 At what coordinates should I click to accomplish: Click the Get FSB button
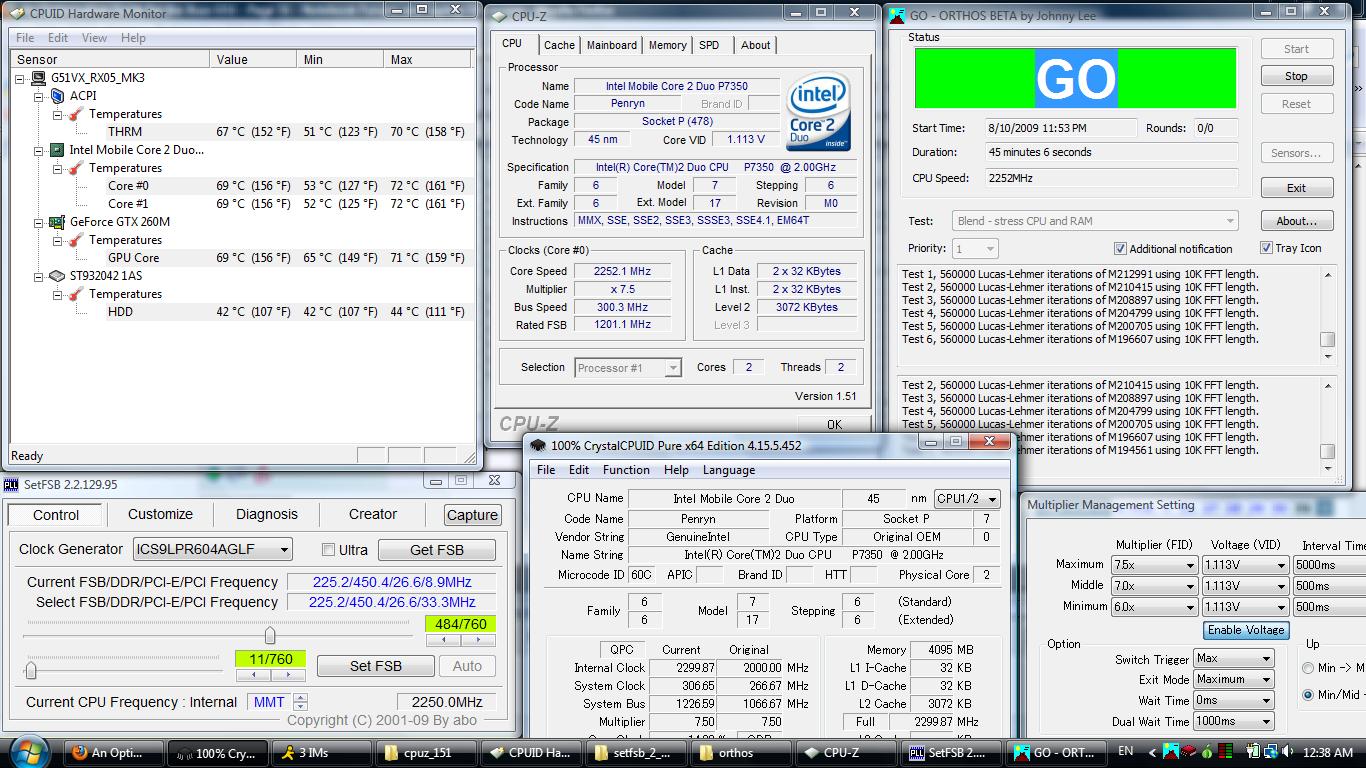click(x=437, y=549)
